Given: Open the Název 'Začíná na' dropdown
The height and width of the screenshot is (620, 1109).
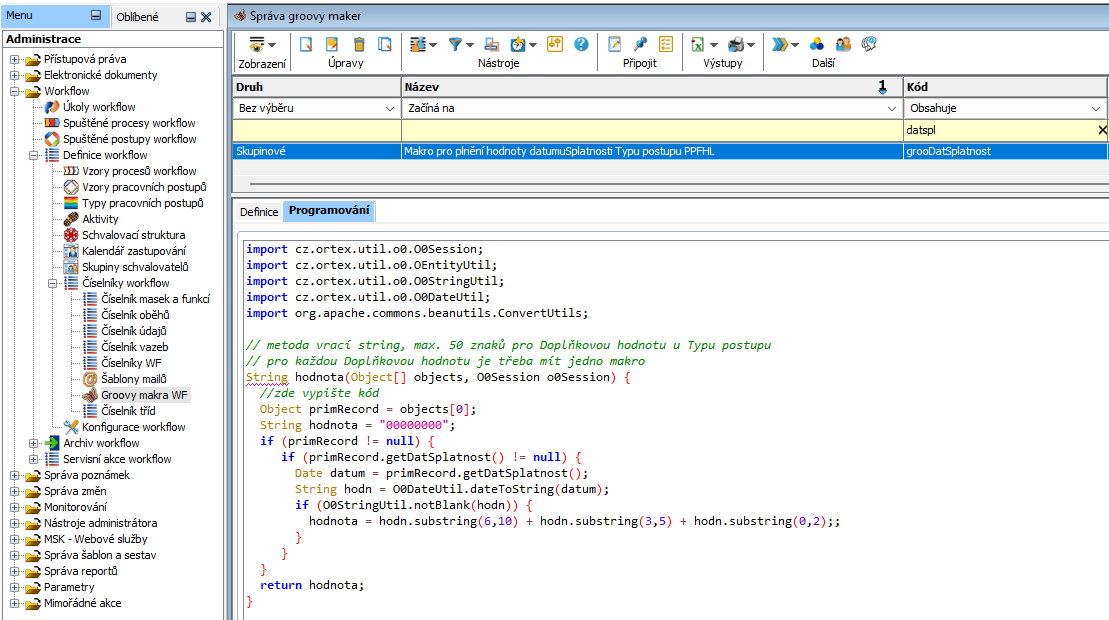Looking at the screenshot, I should pos(892,108).
